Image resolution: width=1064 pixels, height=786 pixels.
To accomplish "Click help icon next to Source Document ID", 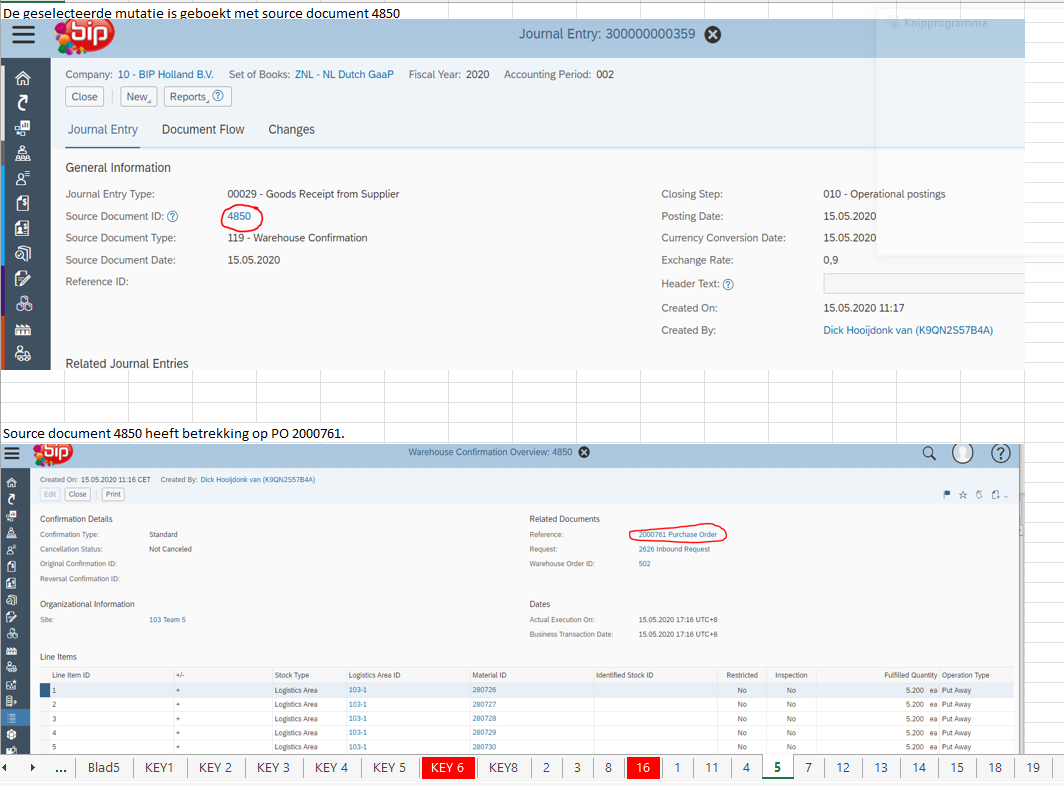I will tap(173, 217).
